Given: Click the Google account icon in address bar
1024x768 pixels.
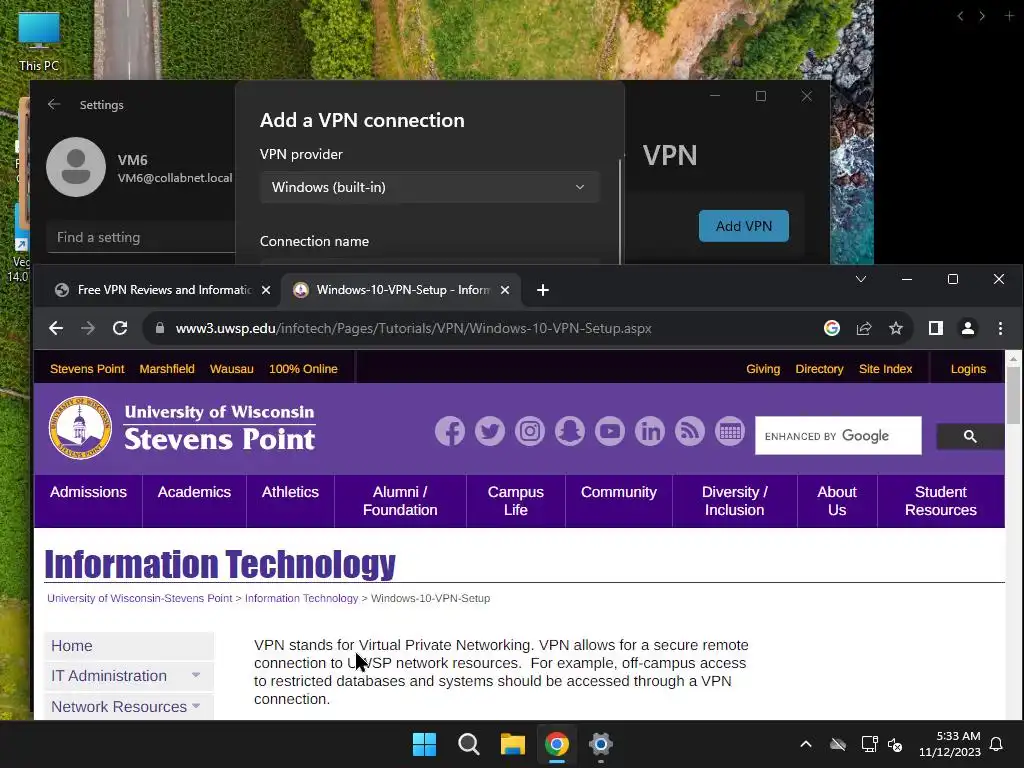Looking at the screenshot, I should point(831,328).
